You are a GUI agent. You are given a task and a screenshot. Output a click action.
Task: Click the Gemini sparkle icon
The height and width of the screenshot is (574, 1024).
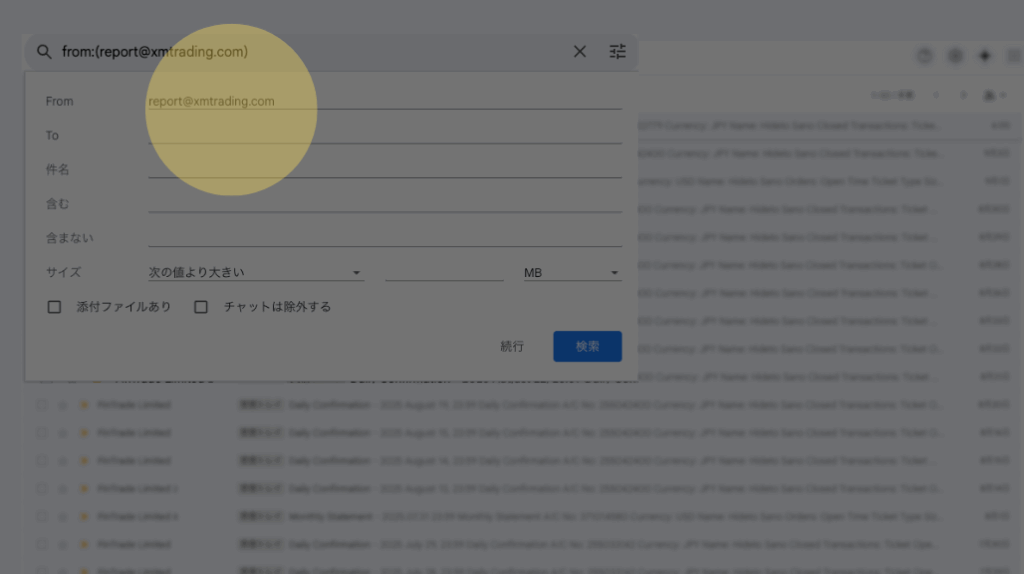click(x=985, y=56)
